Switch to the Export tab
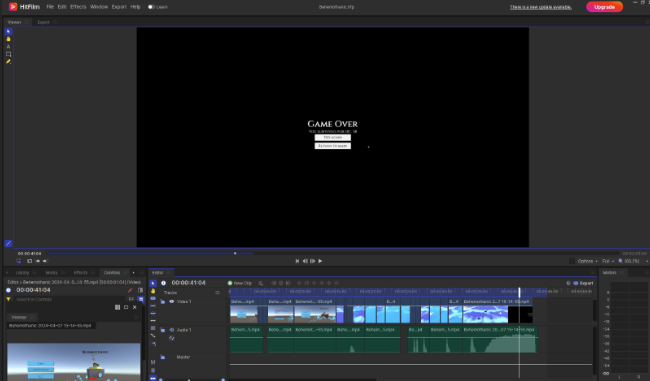This screenshot has height=381, width=650. point(43,22)
